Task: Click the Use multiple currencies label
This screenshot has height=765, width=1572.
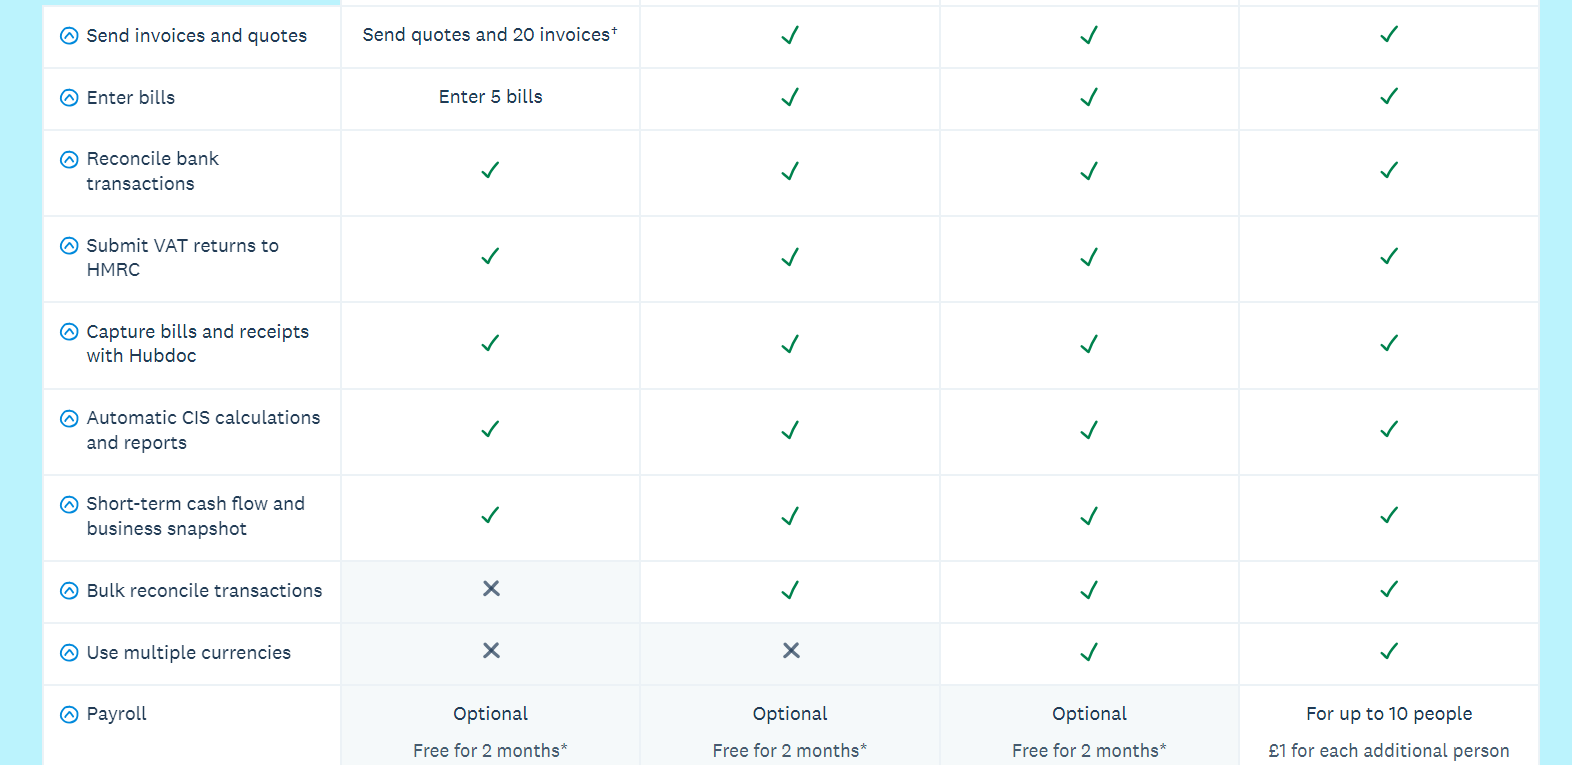Action: click(x=188, y=653)
